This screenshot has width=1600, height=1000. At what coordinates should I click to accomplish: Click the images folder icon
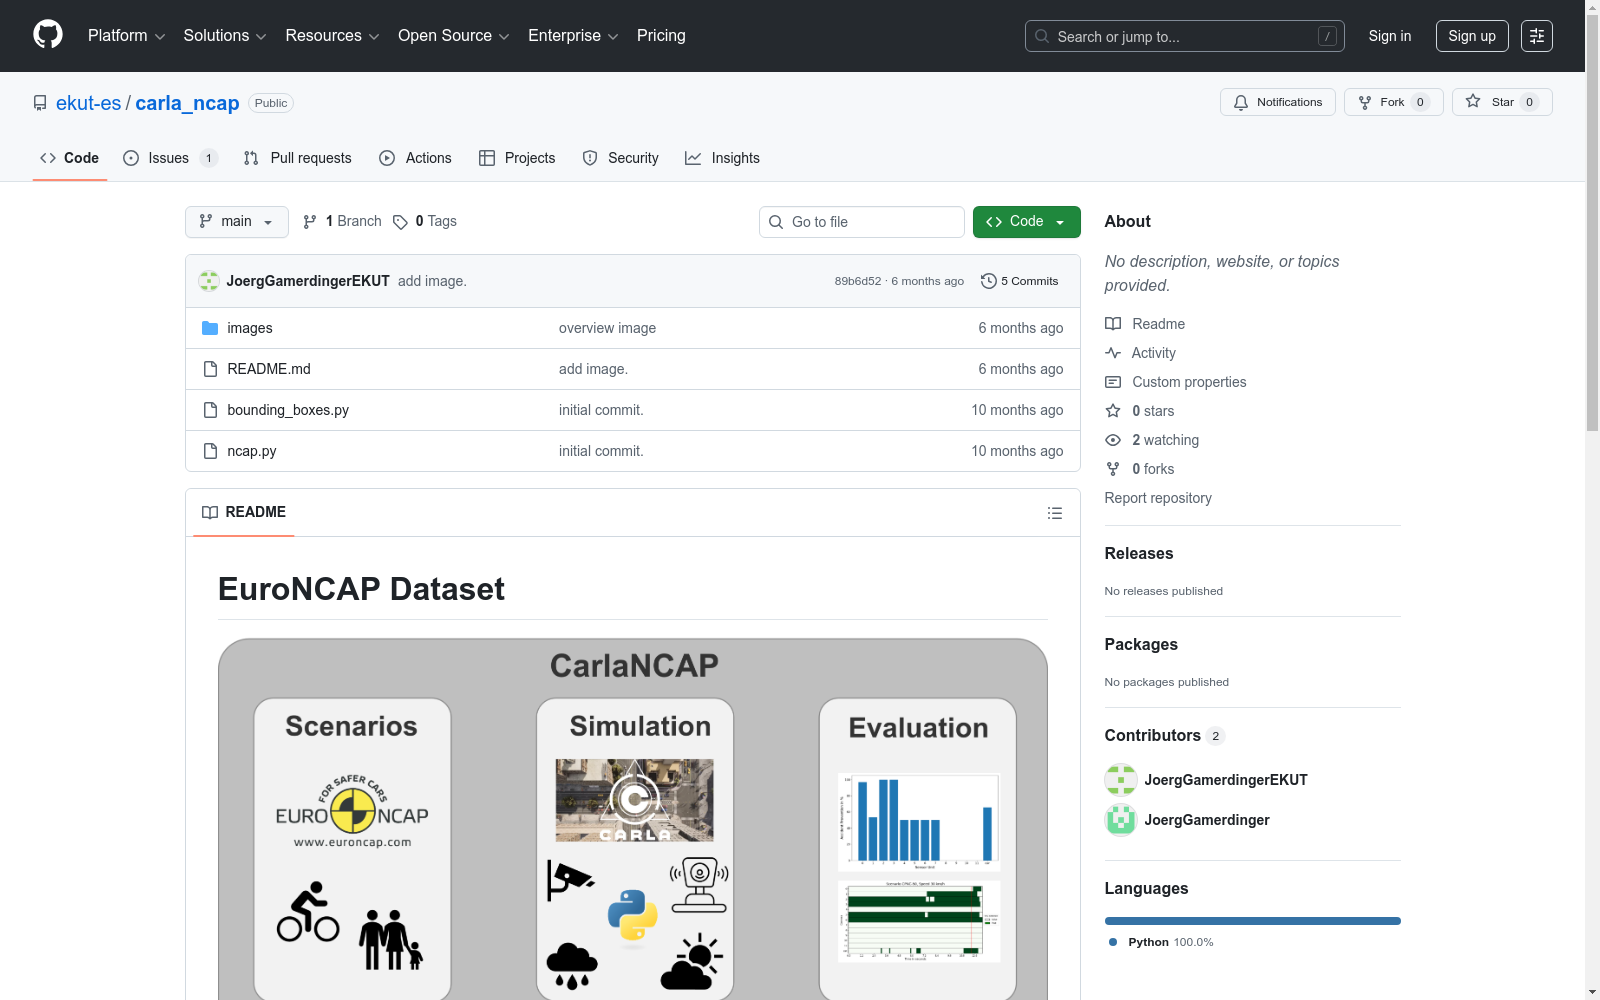click(x=210, y=328)
